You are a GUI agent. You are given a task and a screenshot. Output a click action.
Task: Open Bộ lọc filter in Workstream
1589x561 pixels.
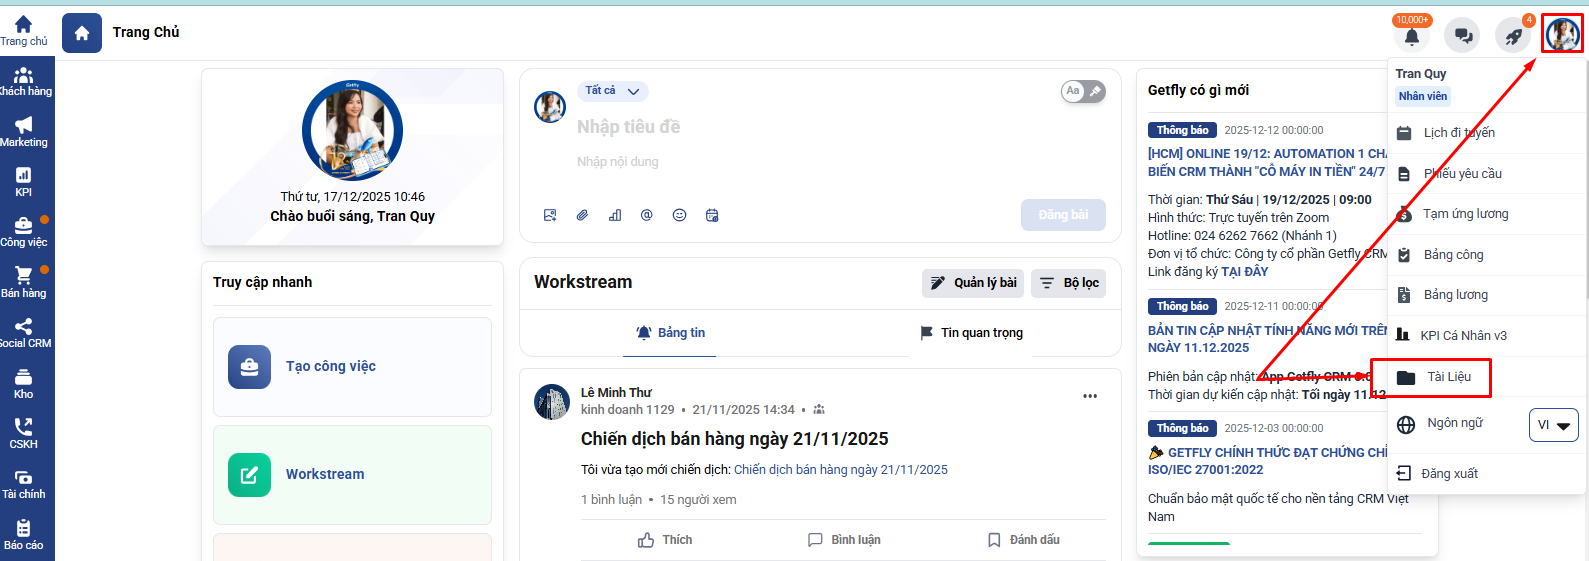(1069, 283)
